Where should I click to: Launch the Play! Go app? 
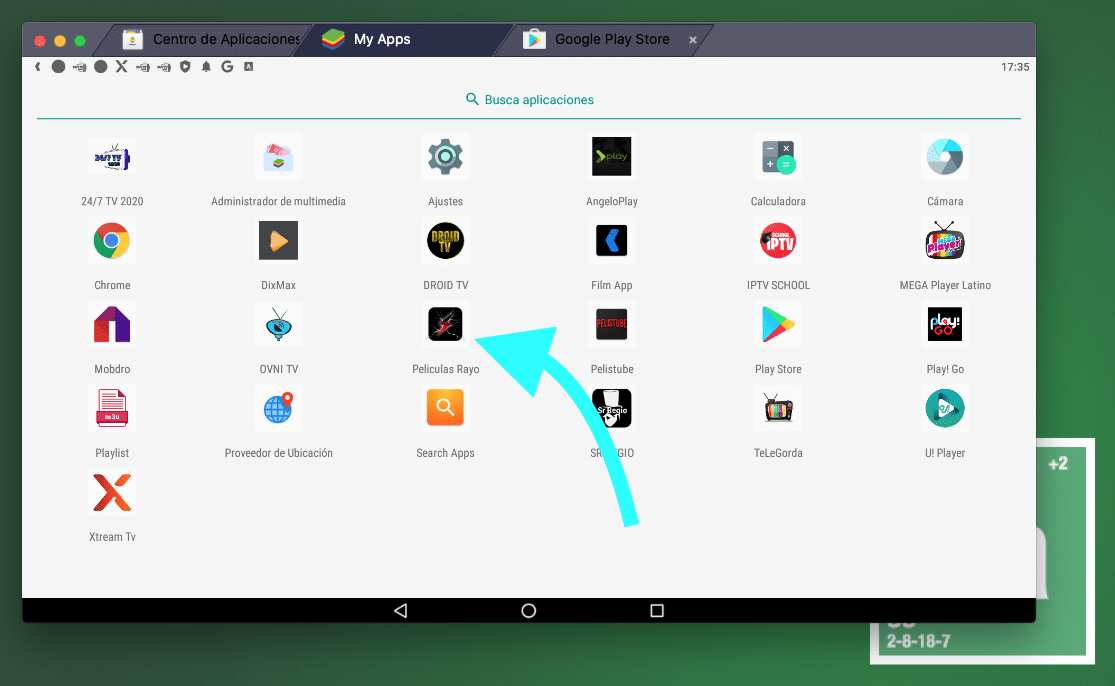point(944,325)
